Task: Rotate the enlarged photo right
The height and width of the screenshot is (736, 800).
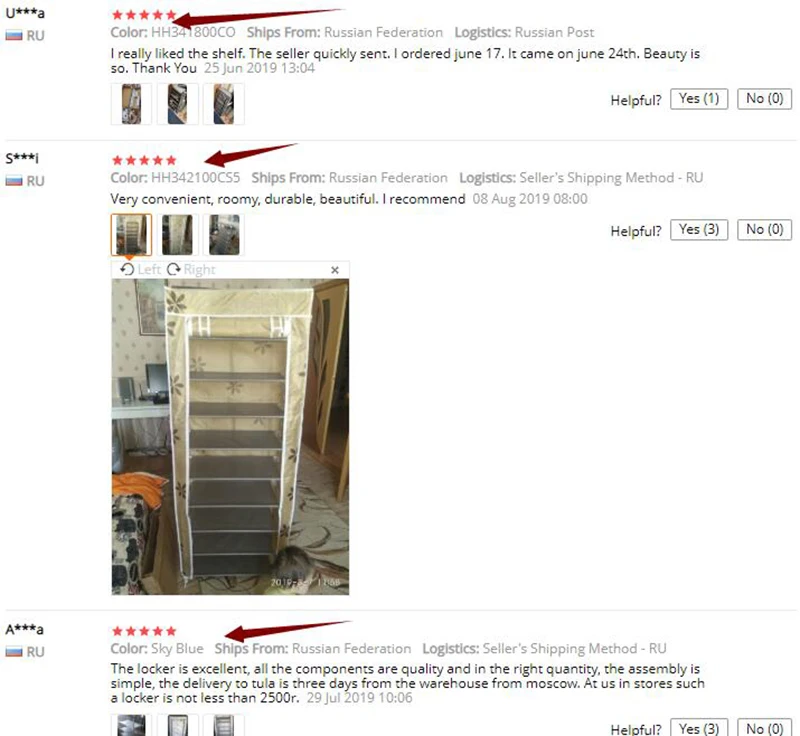Action: click(x=191, y=269)
